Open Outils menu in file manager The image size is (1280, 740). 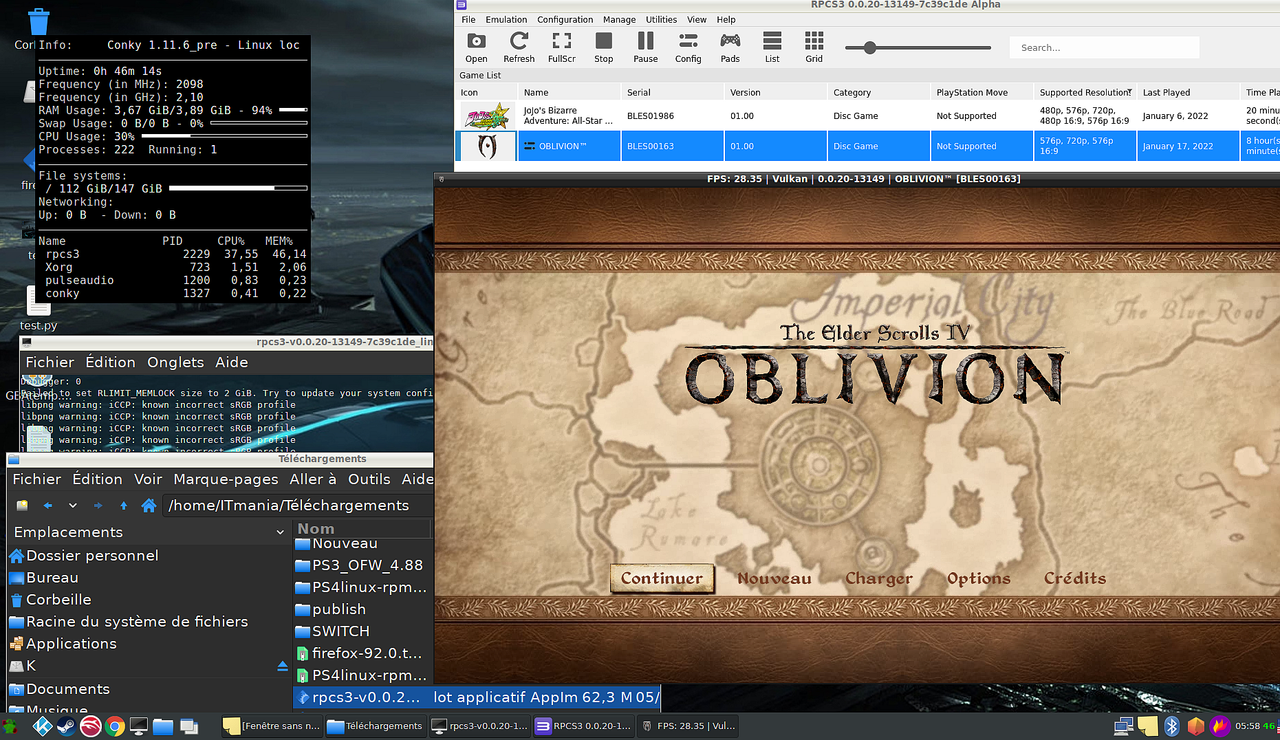pos(369,479)
